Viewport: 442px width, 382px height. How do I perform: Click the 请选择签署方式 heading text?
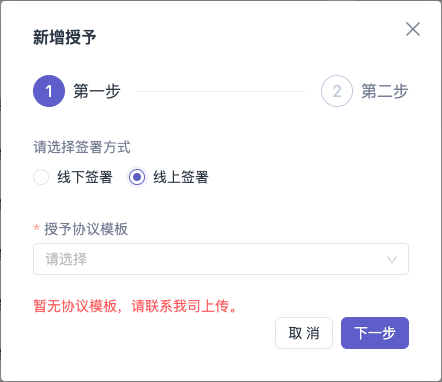82,147
